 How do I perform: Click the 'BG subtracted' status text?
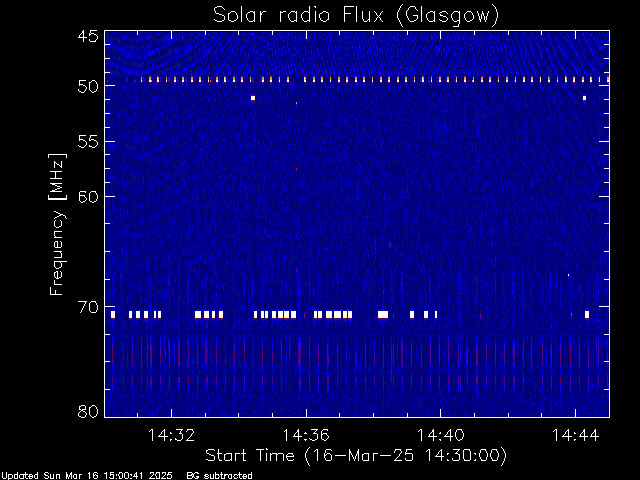[x=220, y=476]
